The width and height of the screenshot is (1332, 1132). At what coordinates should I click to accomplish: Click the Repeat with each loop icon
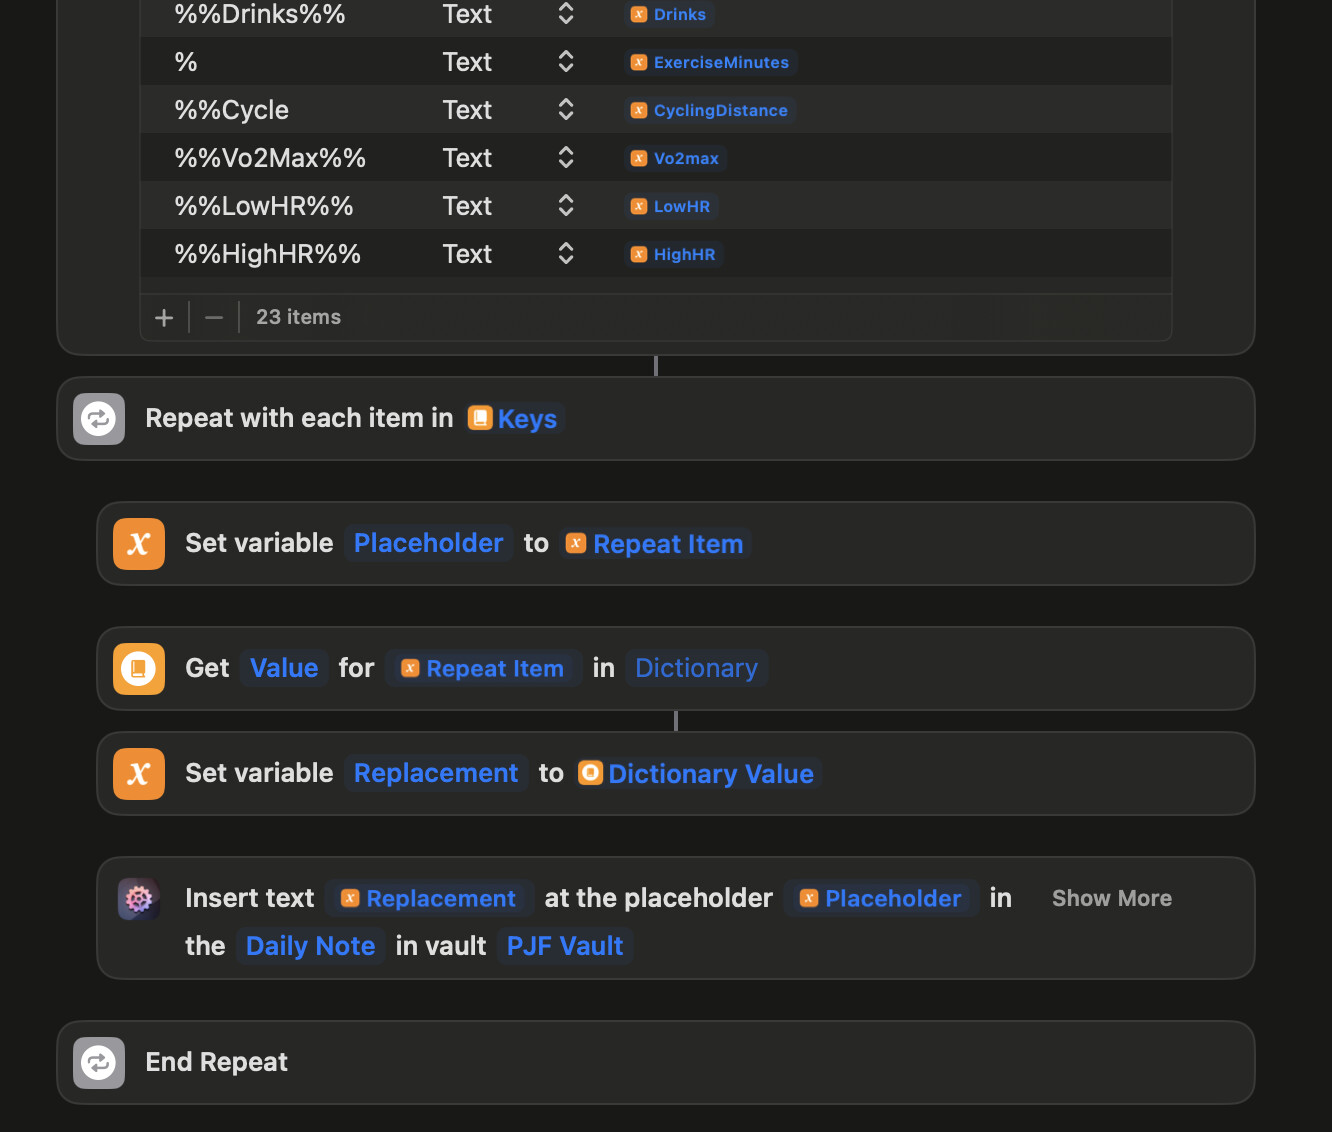coord(99,418)
